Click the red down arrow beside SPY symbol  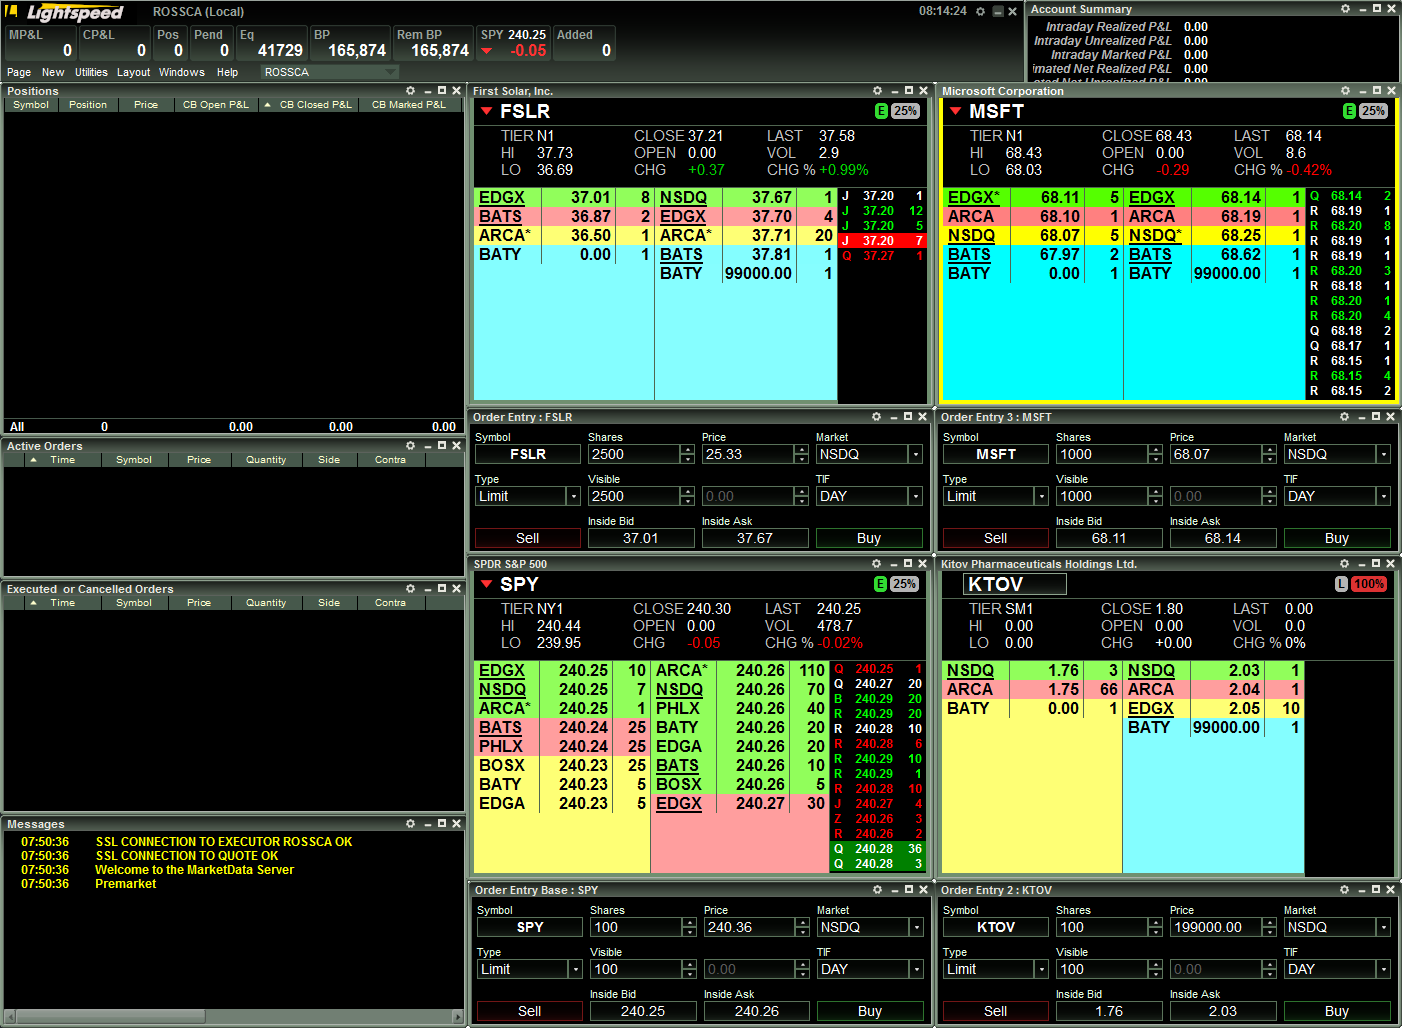[486, 584]
